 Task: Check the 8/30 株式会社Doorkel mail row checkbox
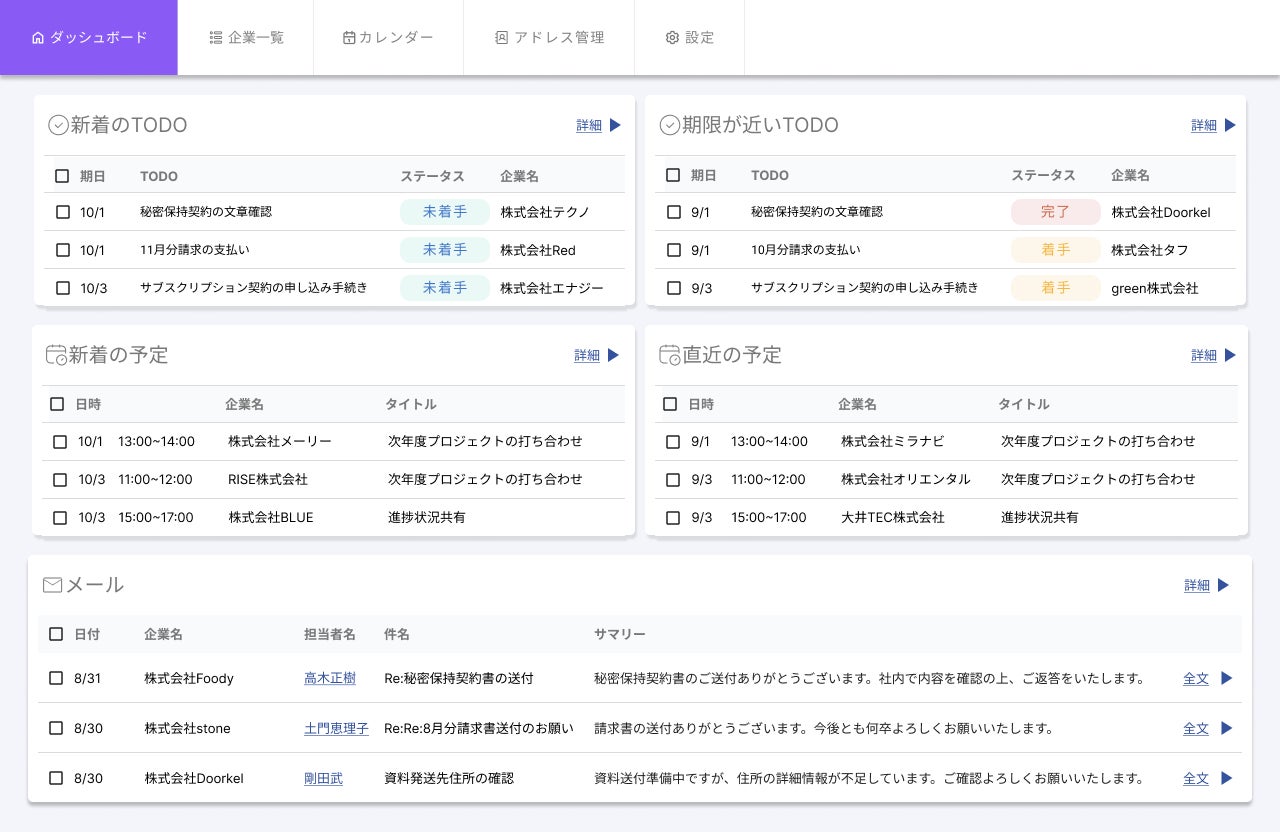[x=56, y=778]
